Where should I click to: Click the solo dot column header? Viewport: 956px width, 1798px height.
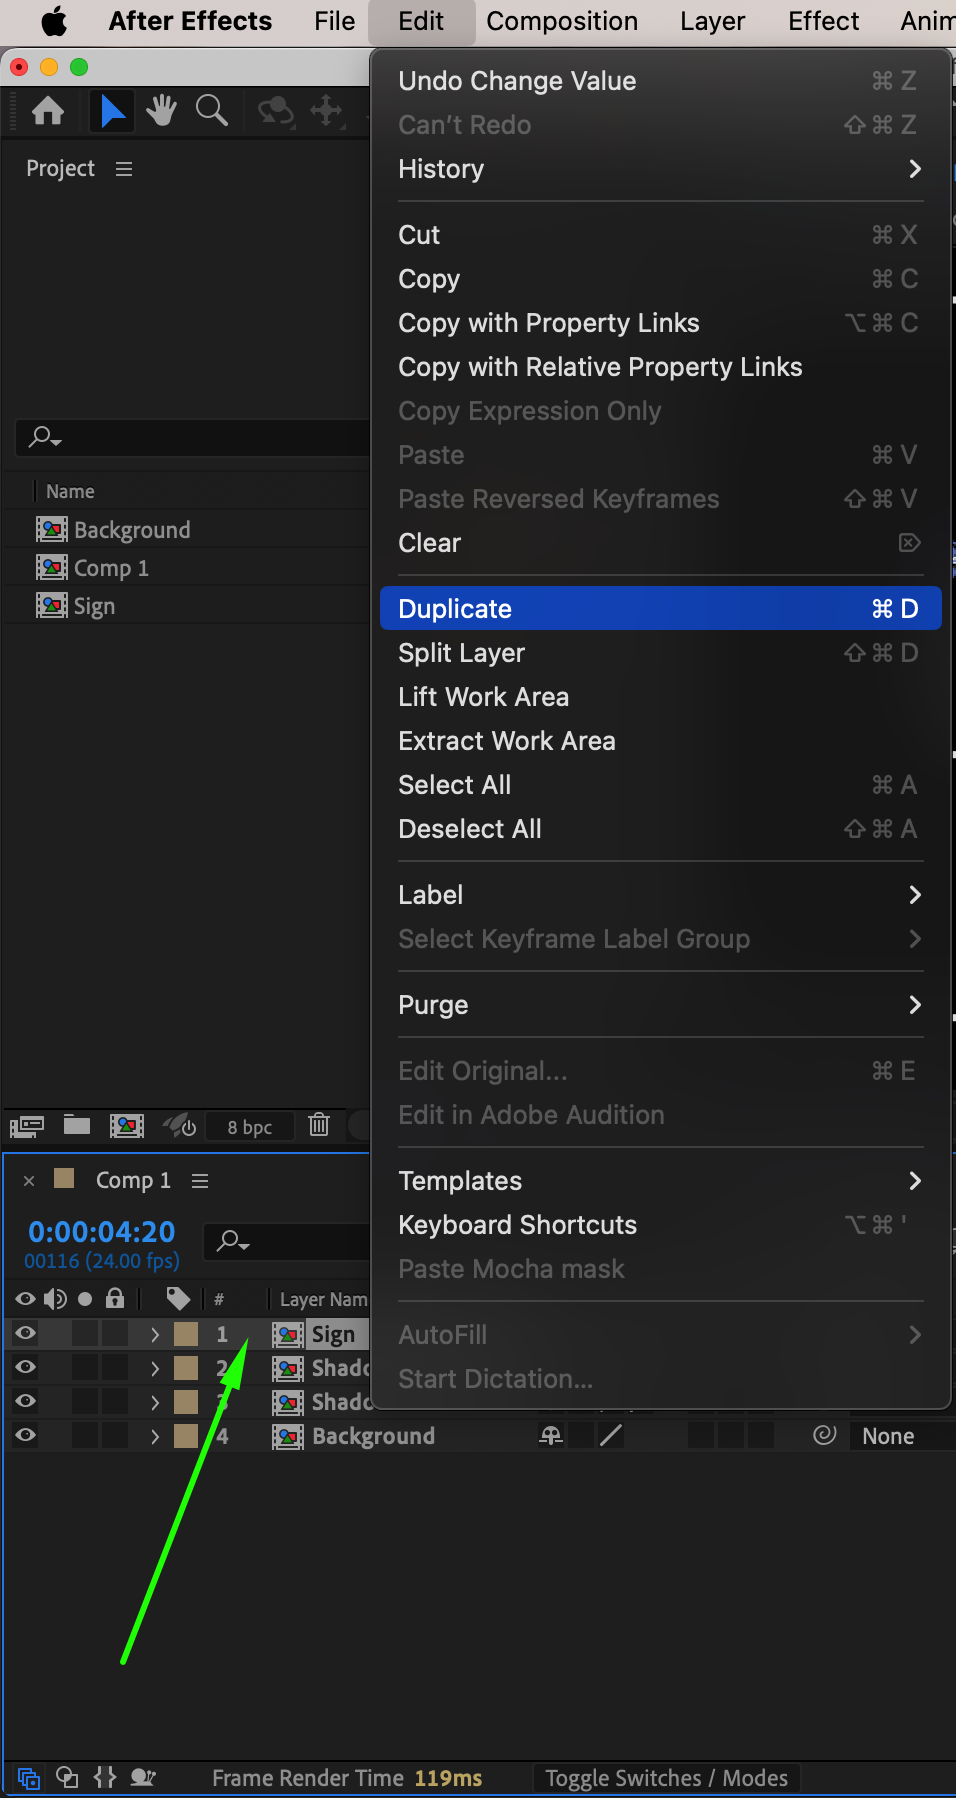coord(85,1299)
